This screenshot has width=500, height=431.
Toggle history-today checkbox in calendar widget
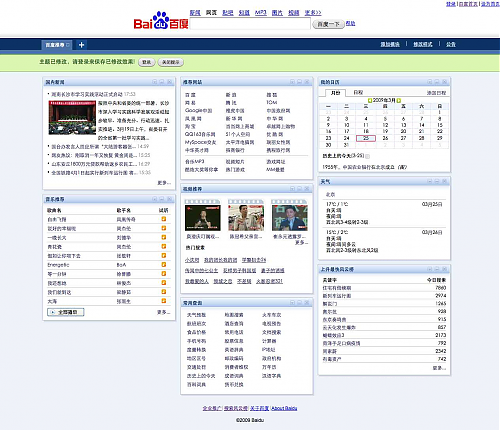click(367, 156)
